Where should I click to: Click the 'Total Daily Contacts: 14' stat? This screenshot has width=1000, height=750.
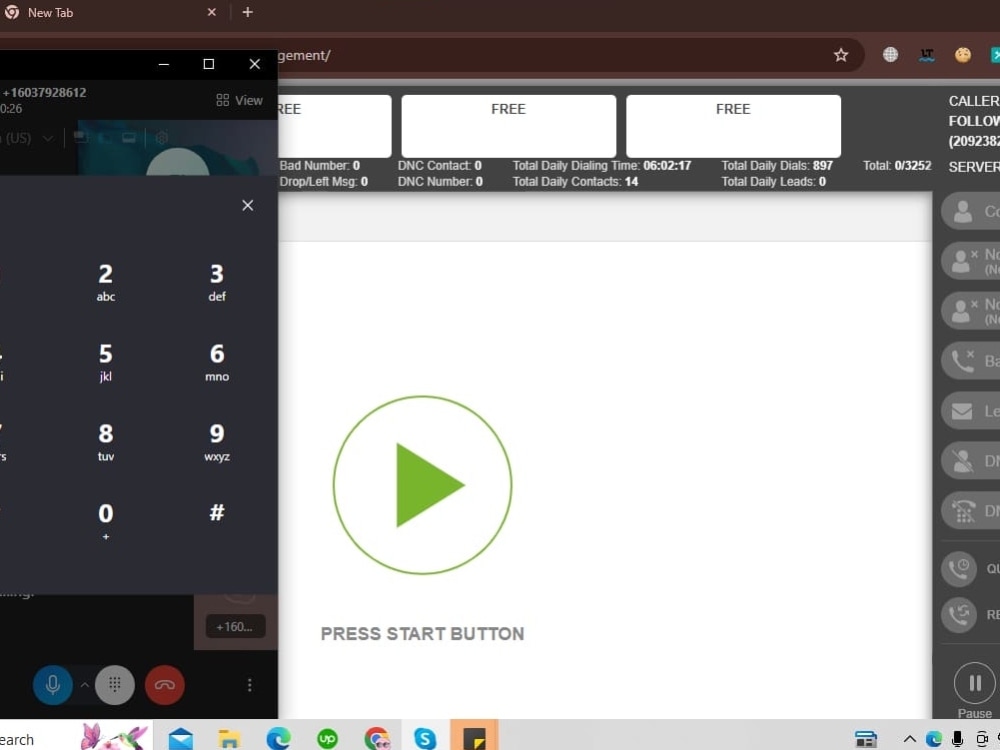pos(575,182)
